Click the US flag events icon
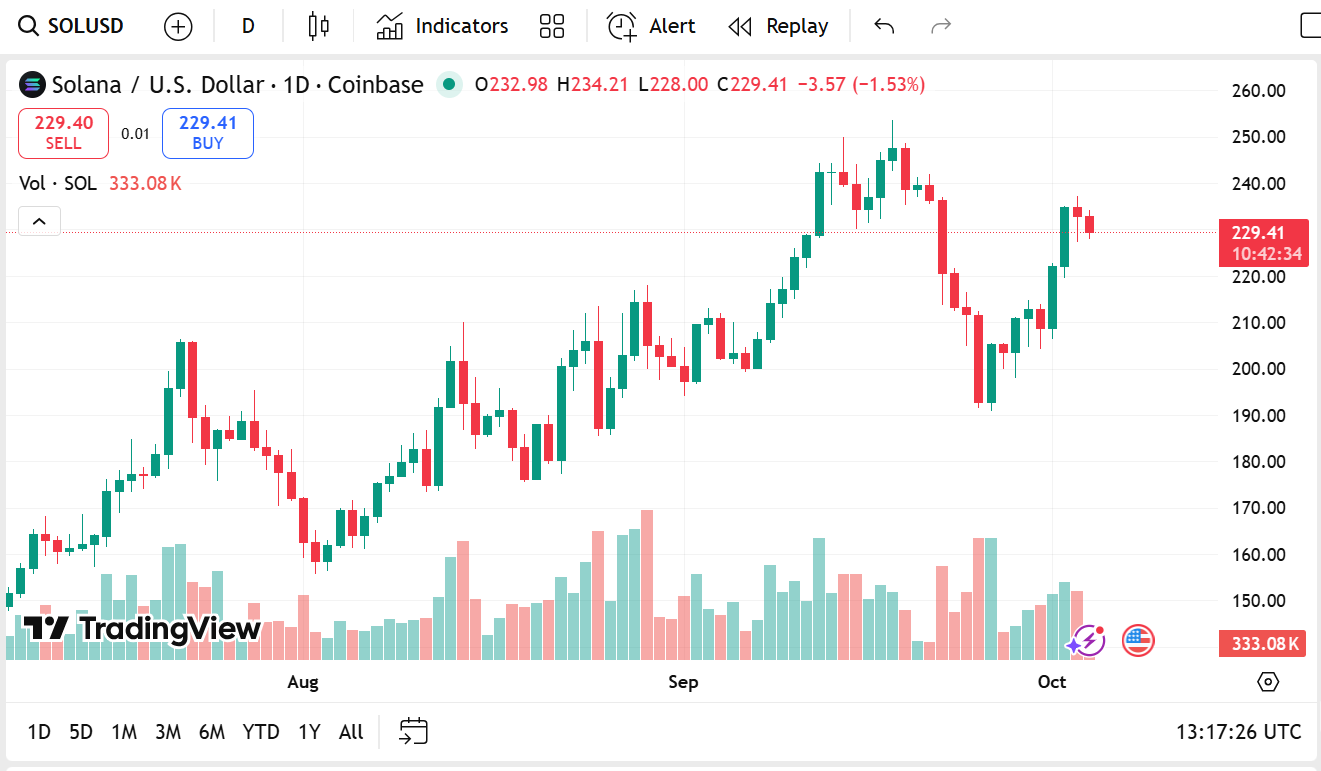 [x=1138, y=640]
